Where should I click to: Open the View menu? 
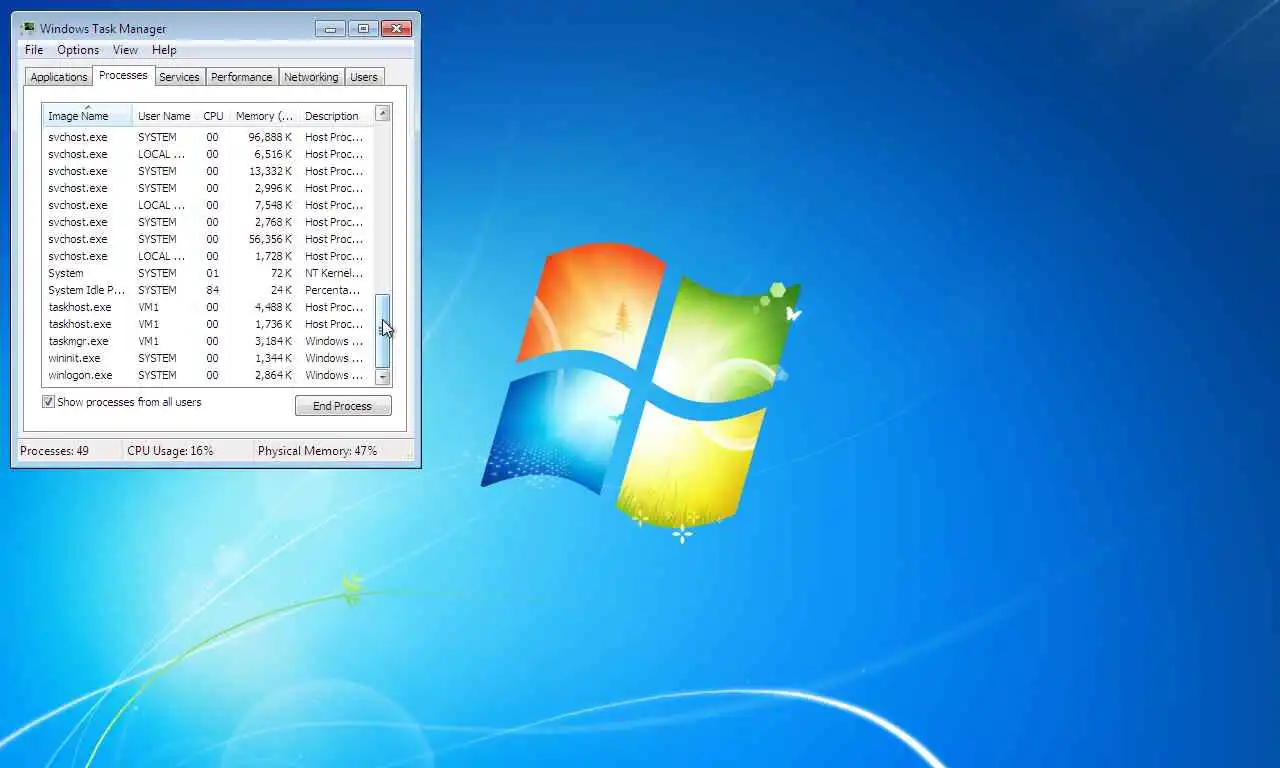click(125, 50)
